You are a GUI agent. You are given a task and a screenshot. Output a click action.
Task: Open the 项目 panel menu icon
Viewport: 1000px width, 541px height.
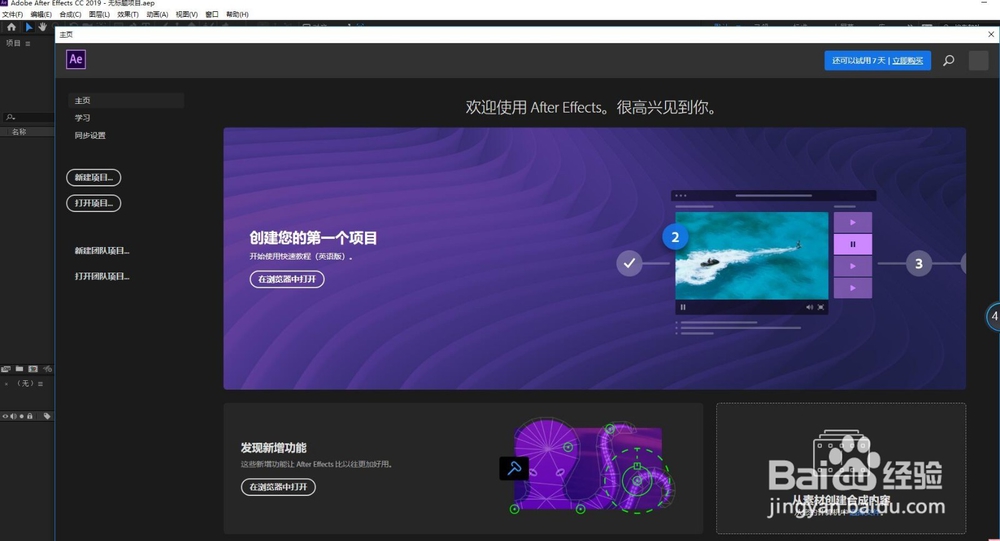coord(27,43)
